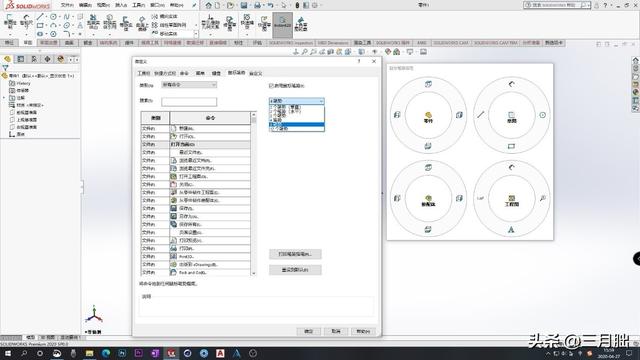Image resolution: width=640 pixels, height=360 pixels.
Task: Click the Undo icon in quick access toolbar
Action: tap(270, 5)
